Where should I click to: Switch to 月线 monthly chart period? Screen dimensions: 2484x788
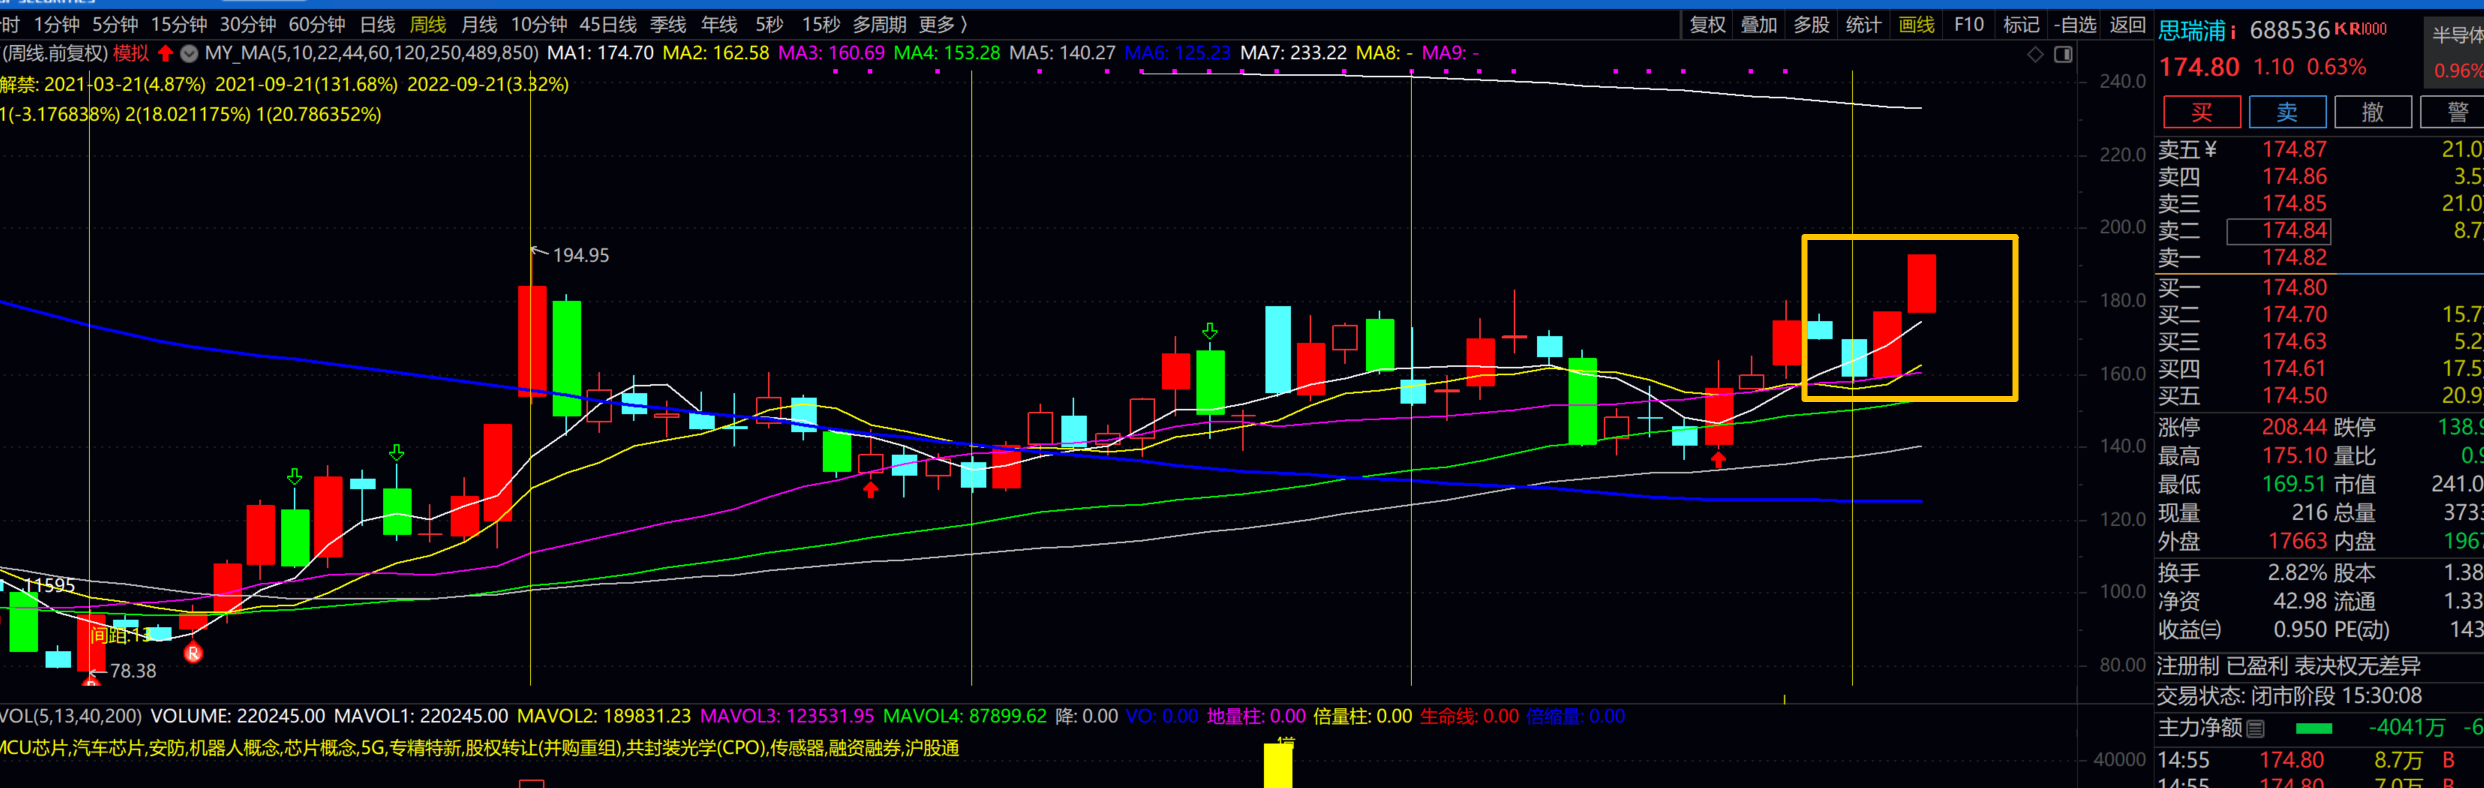479,25
